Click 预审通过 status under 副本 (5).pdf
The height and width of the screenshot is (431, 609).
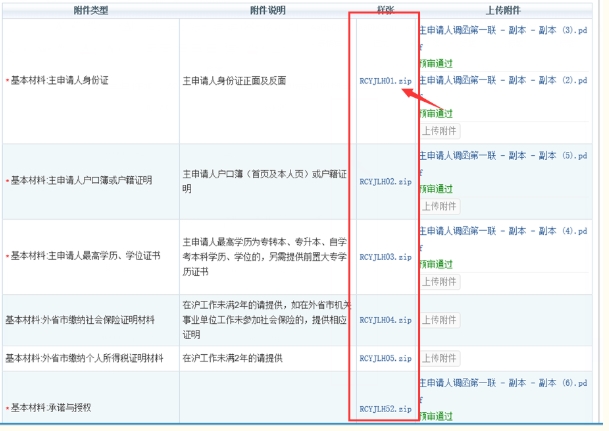pos(437,189)
